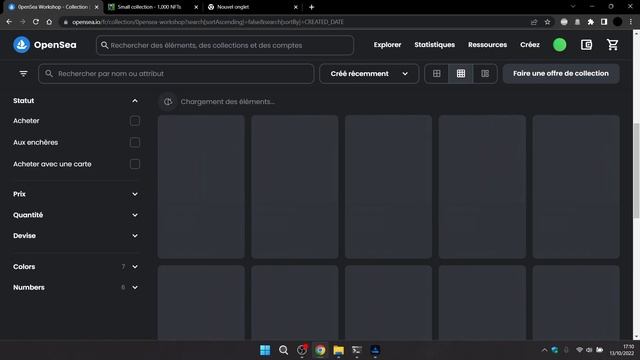The width and height of the screenshot is (640, 360).
Task: Click the main OpenSea search field
Action: click(225, 45)
